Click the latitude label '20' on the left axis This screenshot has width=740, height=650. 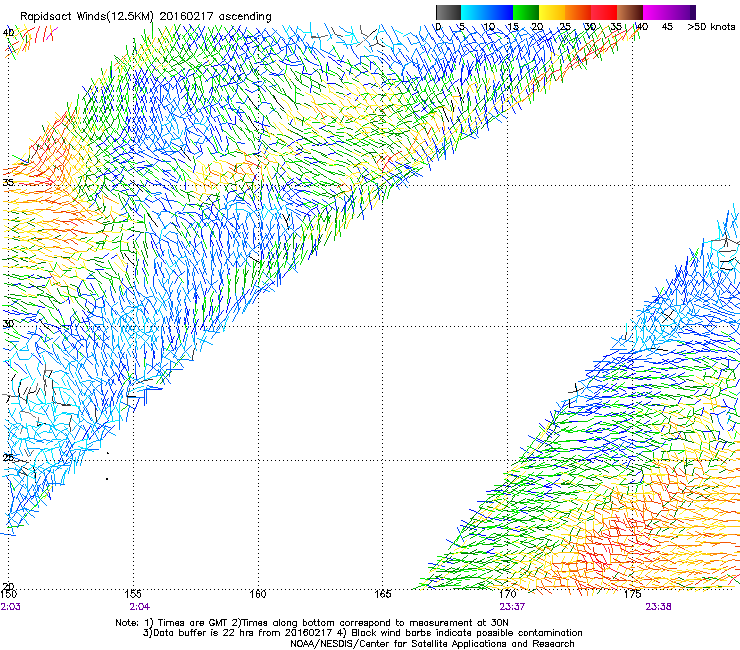pos(8,586)
